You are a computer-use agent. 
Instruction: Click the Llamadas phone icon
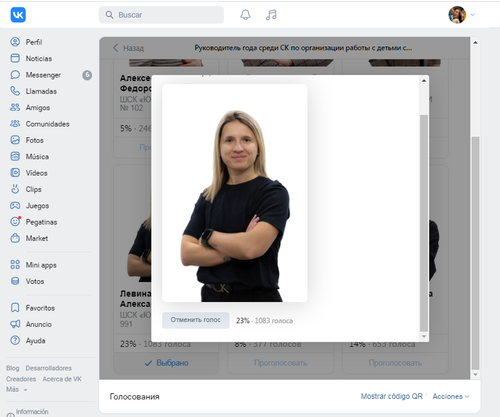pyautogui.click(x=15, y=91)
